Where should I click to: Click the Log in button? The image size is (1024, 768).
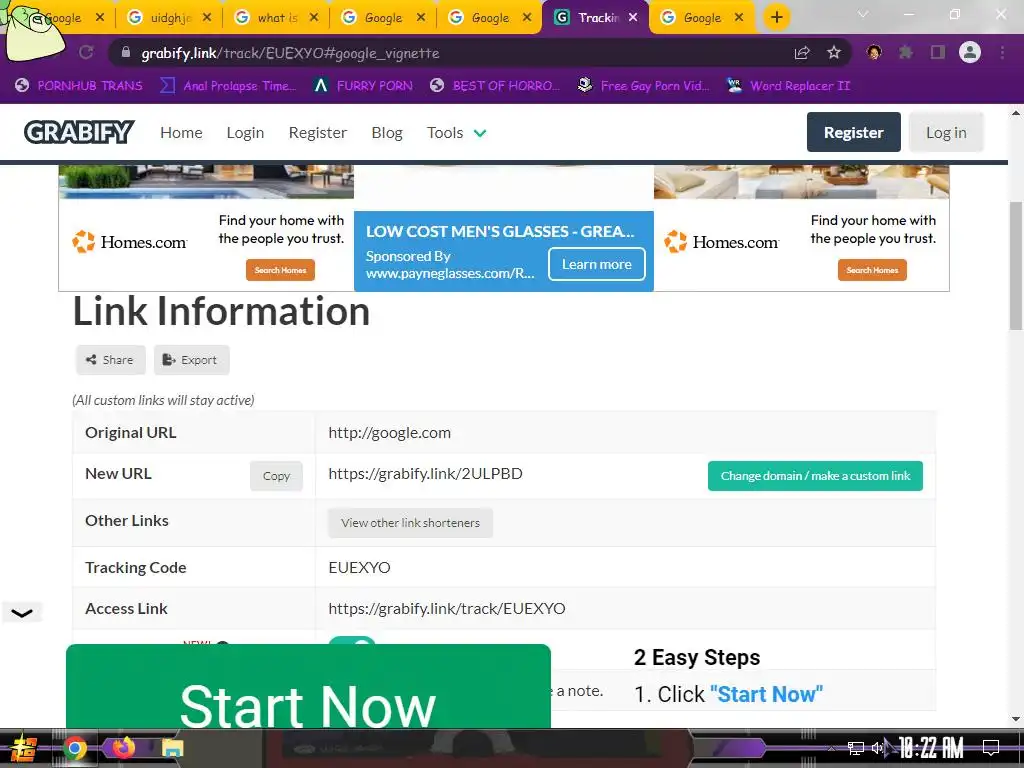[x=946, y=132]
